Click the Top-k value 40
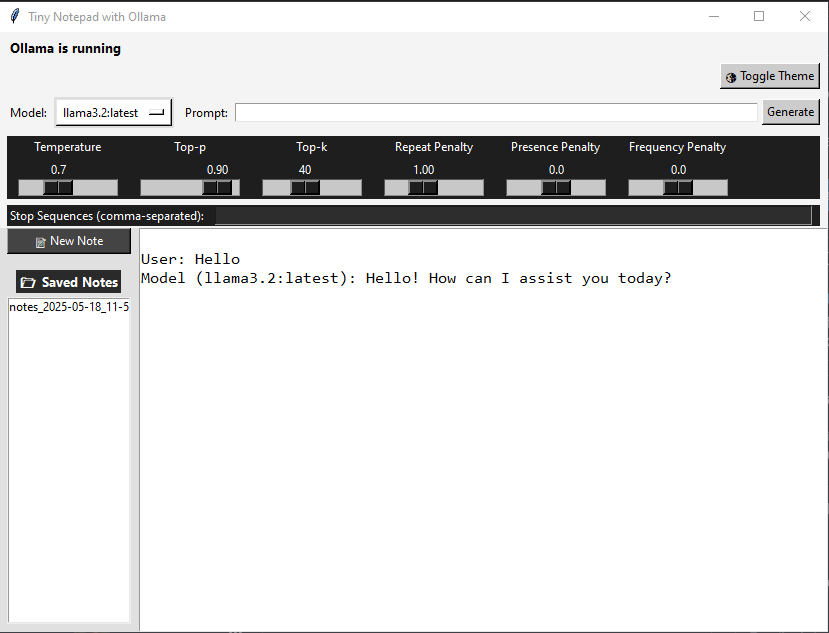The width and height of the screenshot is (829, 633). [305, 170]
